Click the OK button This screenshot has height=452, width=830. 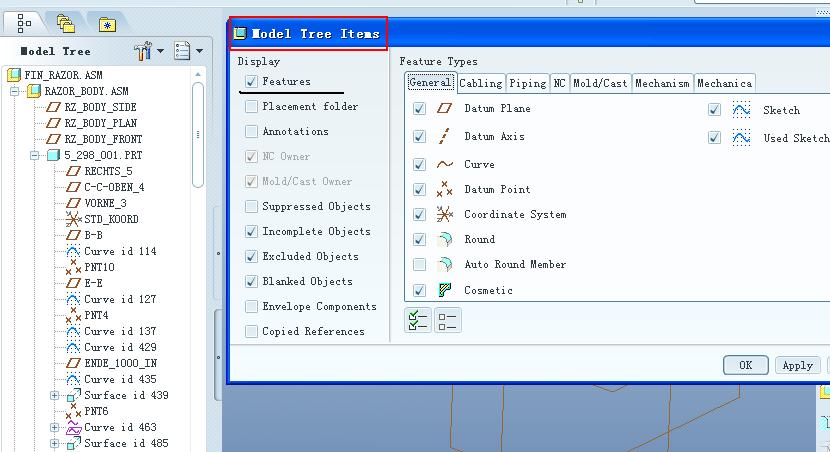pyautogui.click(x=745, y=365)
